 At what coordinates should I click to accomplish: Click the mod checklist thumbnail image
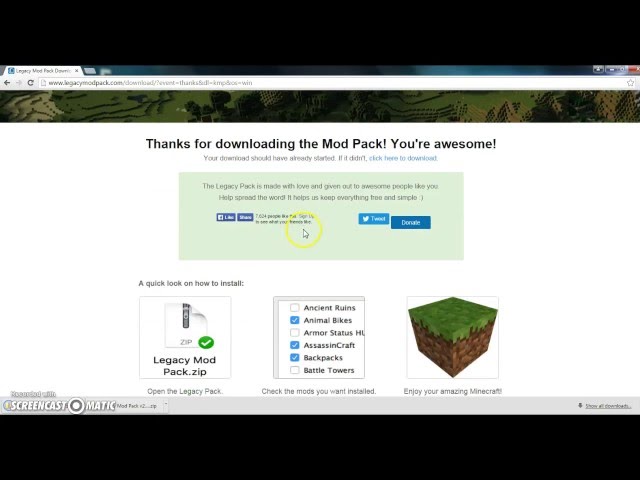[x=319, y=338]
